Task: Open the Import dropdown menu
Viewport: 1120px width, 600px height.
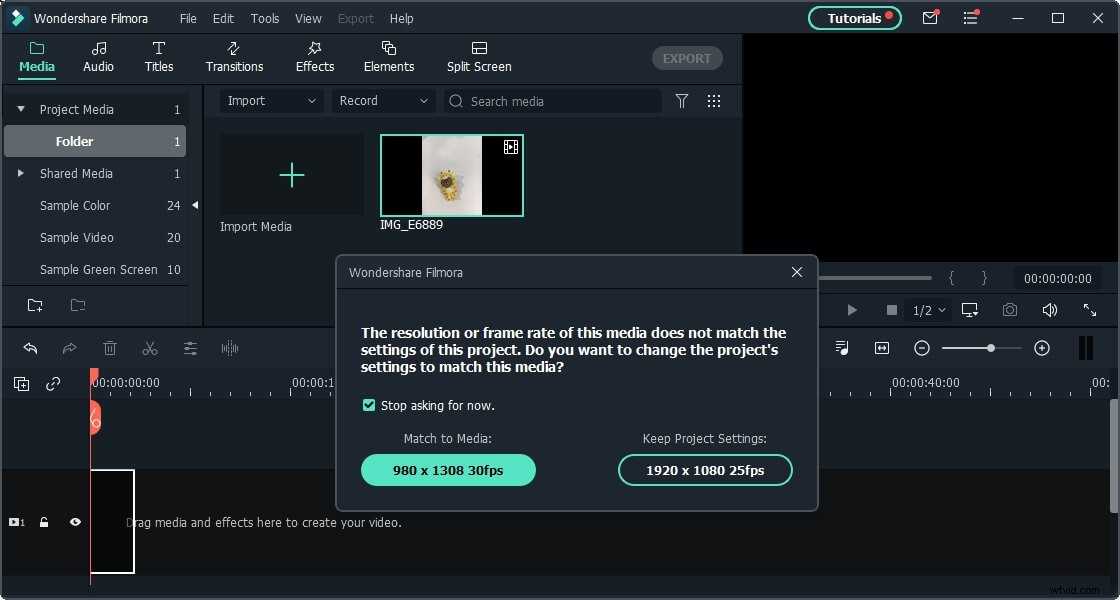Action: coord(270,101)
